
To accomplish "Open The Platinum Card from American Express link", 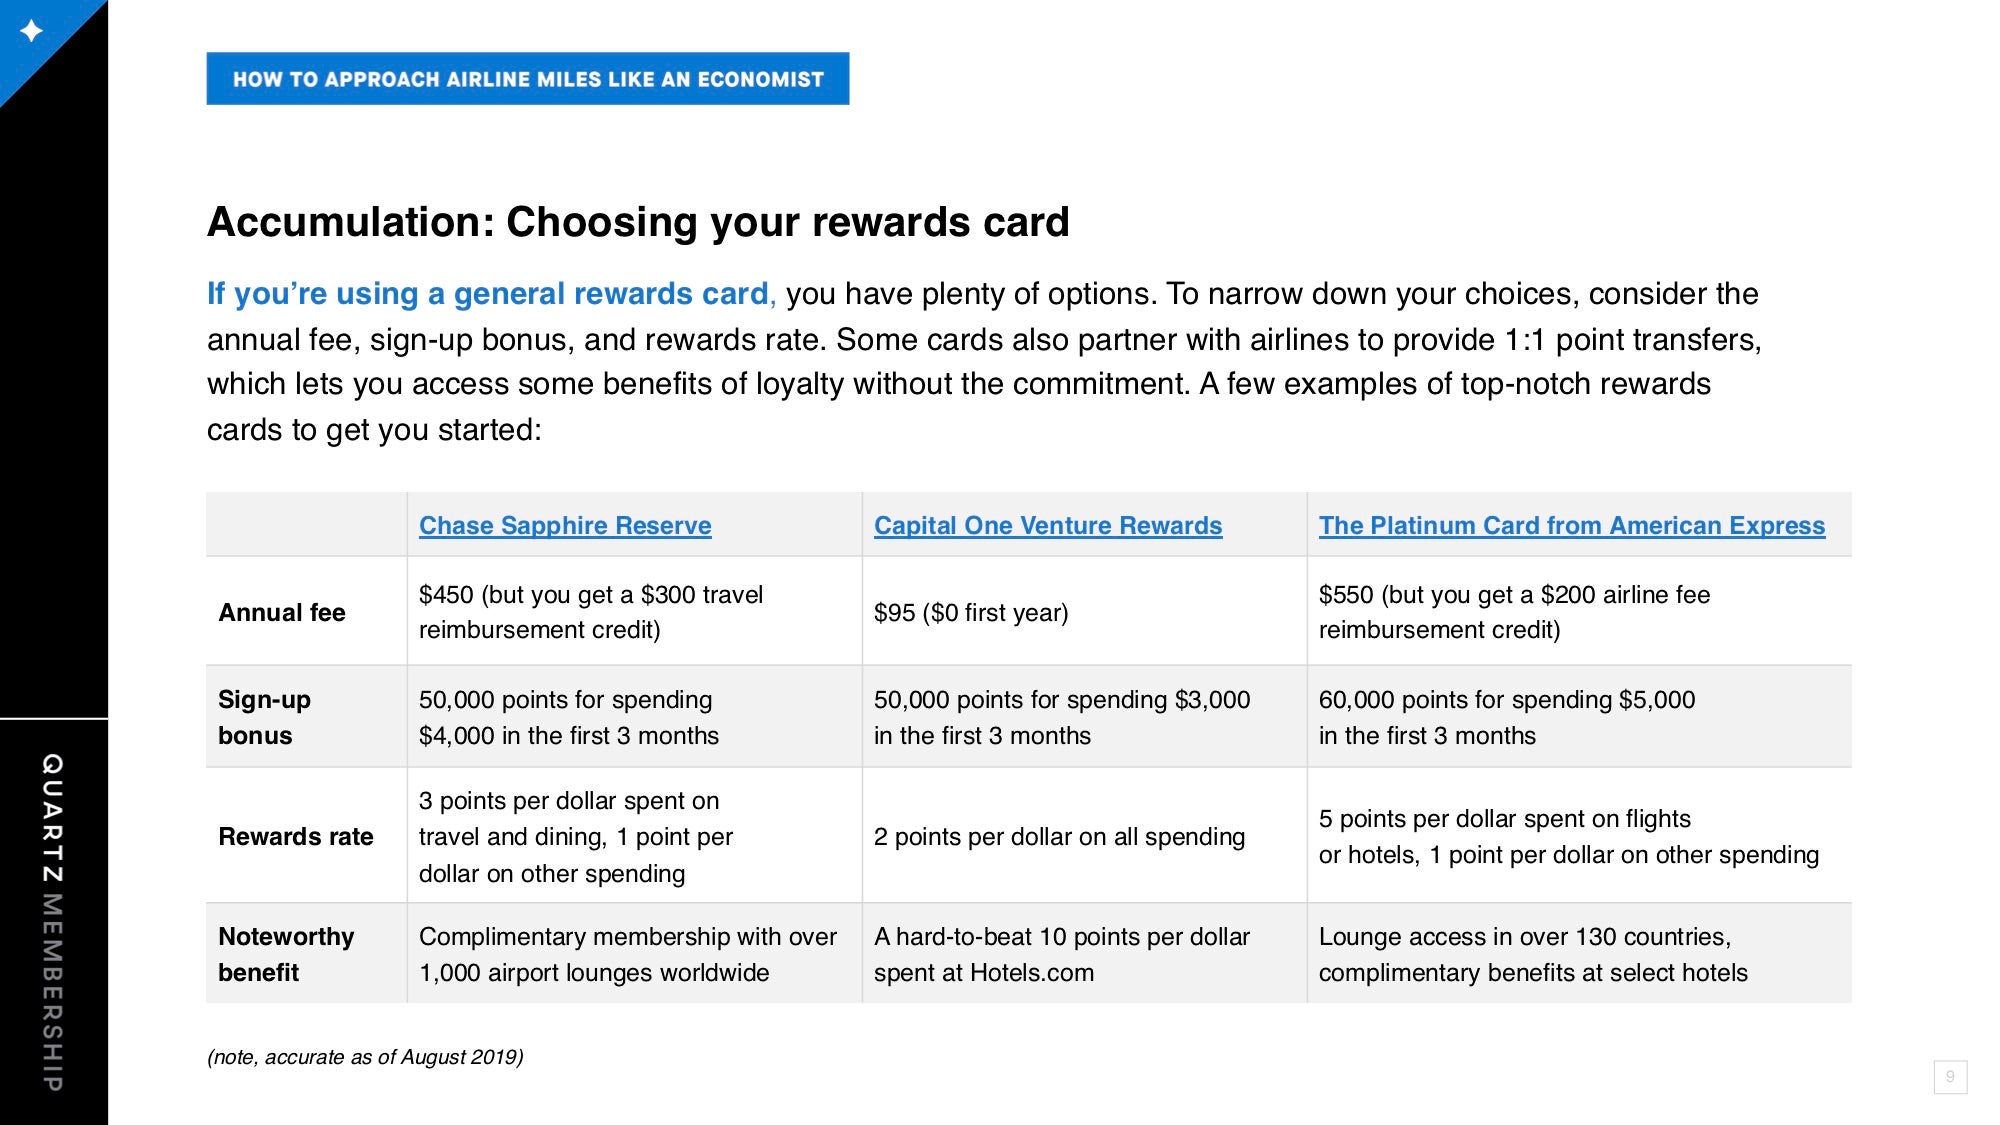I will click(1572, 526).
